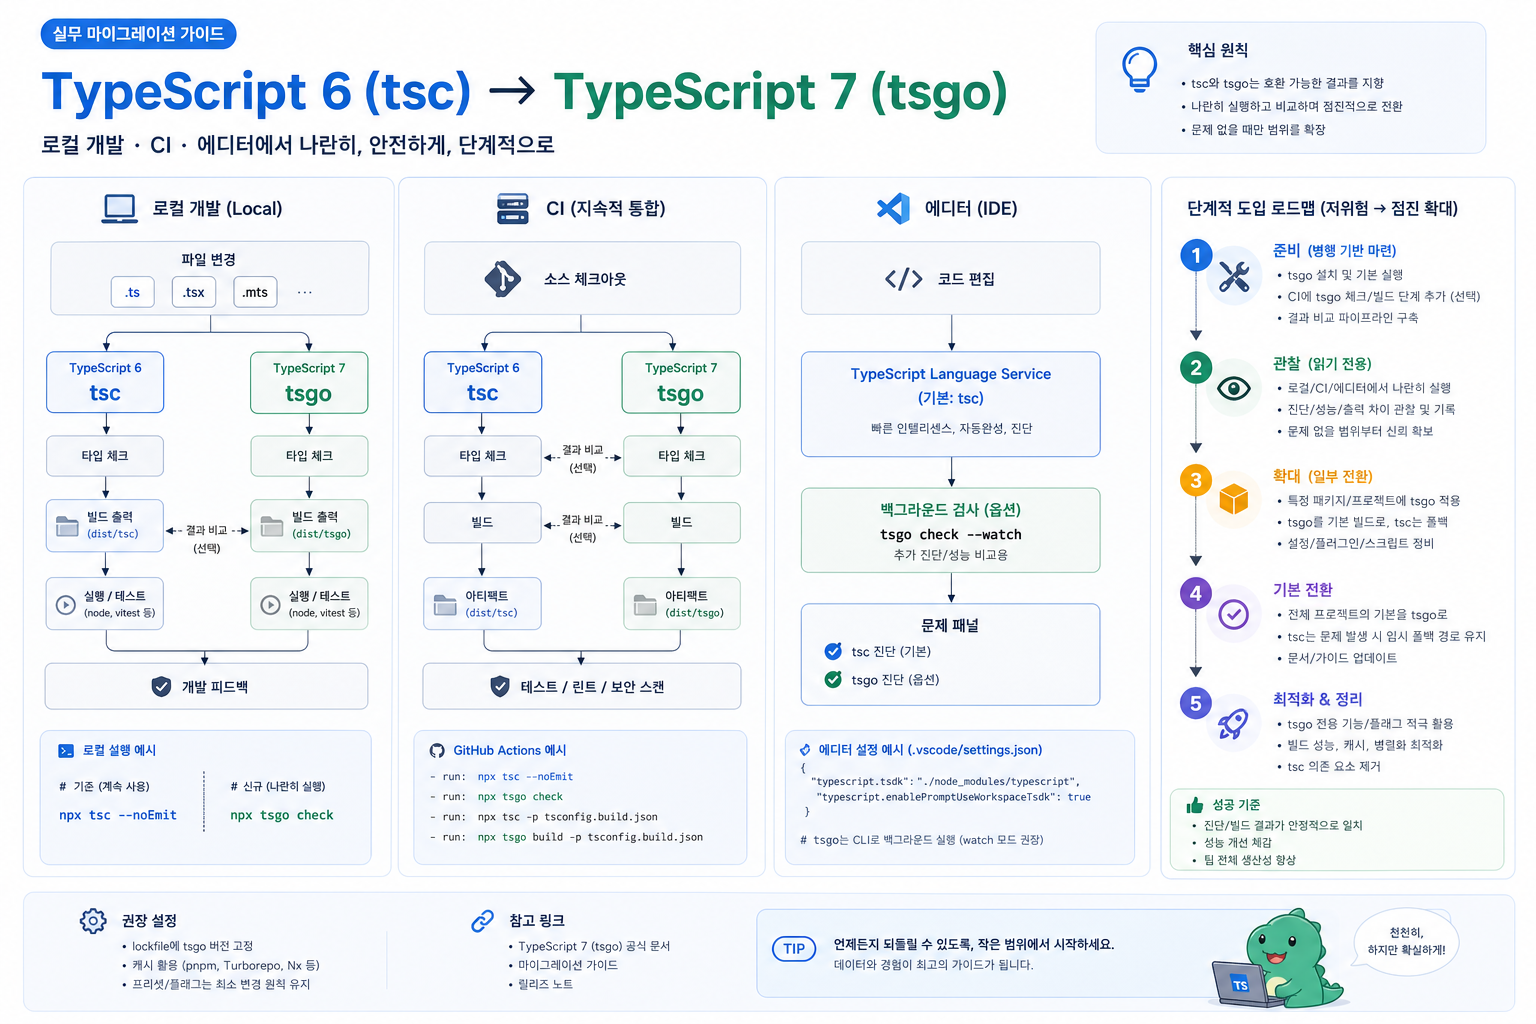The width and height of the screenshot is (1536, 1024).
Task: Select the .ts file chip
Action: (x=133, y=292)
